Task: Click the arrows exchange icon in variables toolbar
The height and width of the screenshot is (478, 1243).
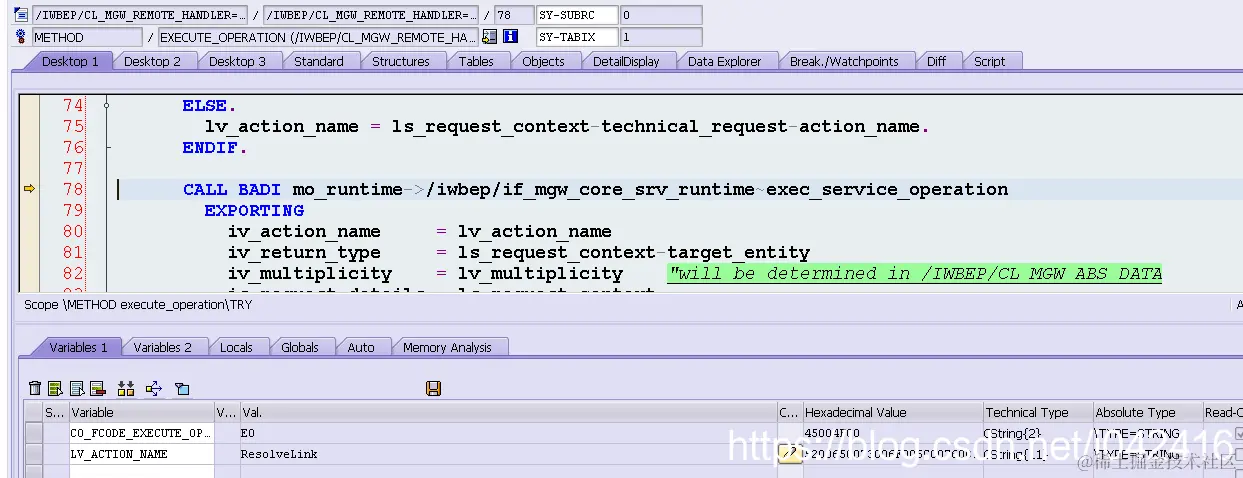Action: pyautogui.click(x=154, y=388)
